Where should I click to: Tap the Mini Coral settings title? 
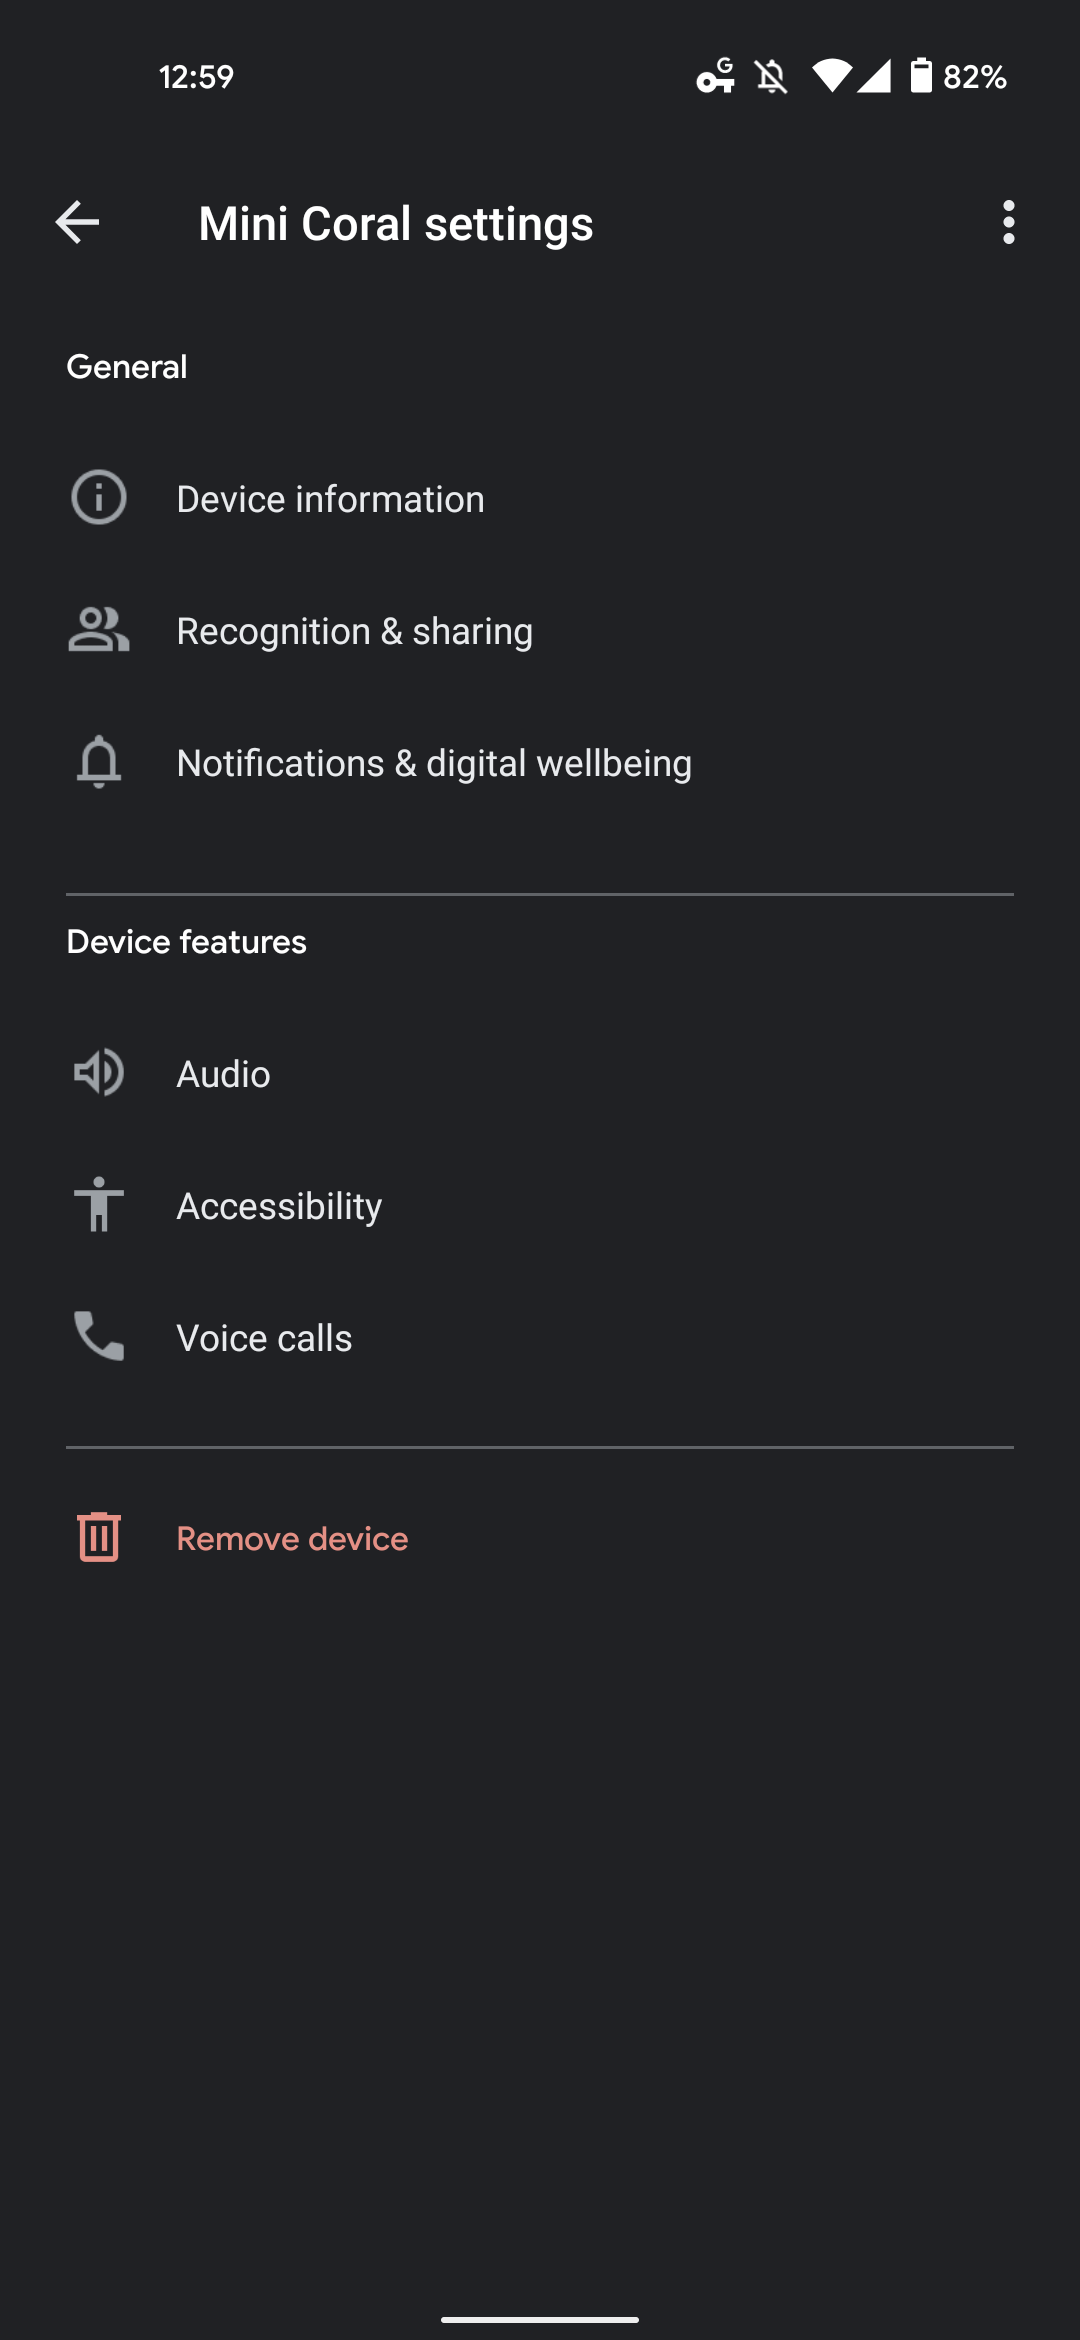coord(396,223)
